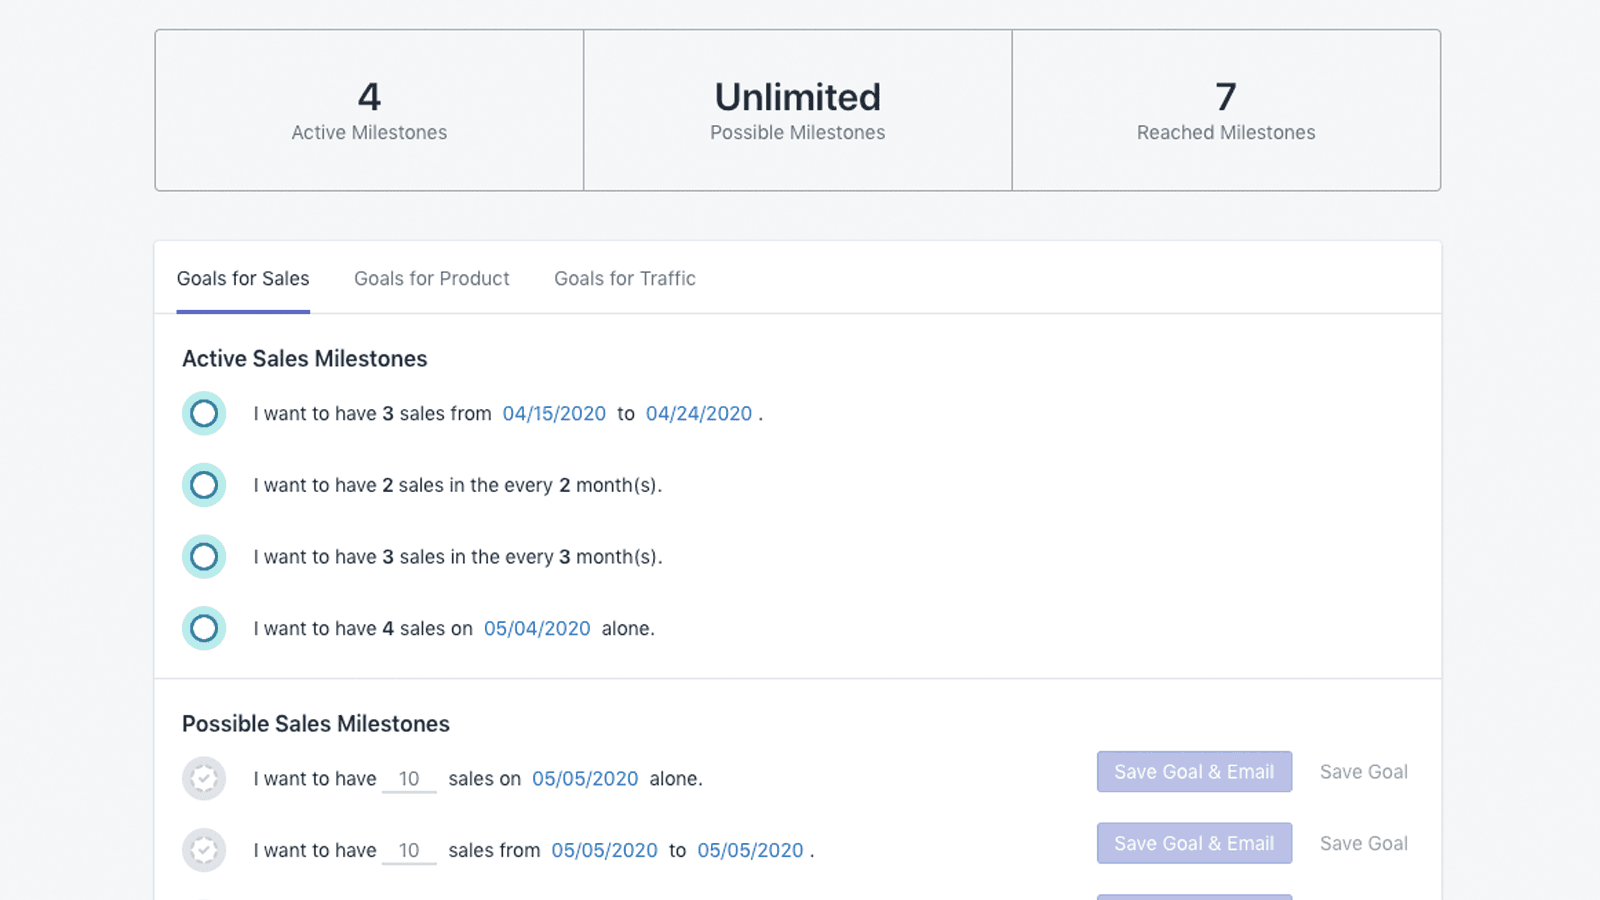The image size is (1600, 900).
Task: Click the progress circle beside the 04/15/2020 milestone
Action: click(204, 413)
